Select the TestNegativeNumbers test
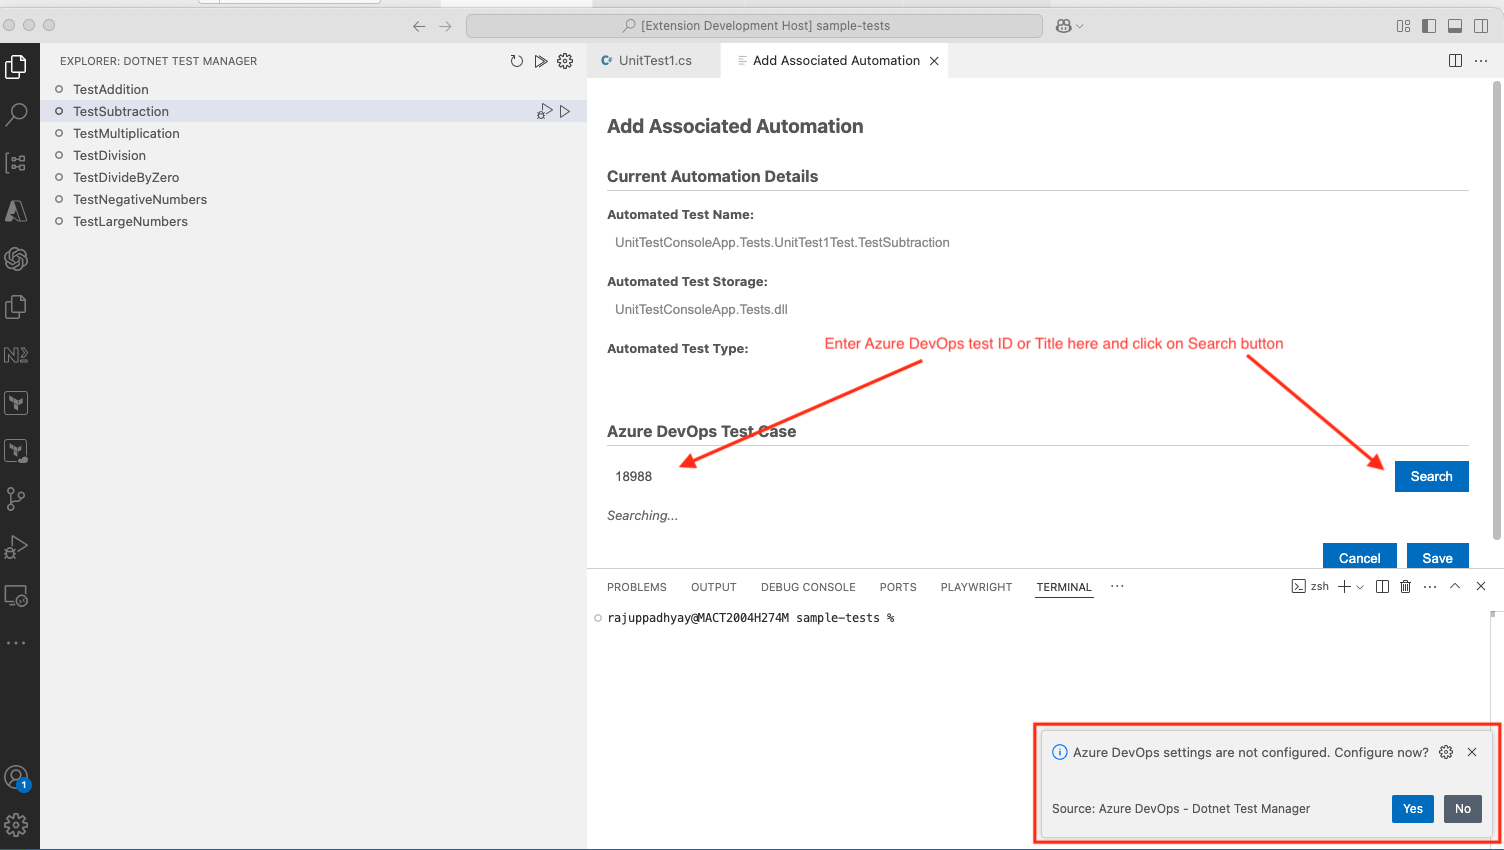This screenshot has height=850, width=1504. coord(313,199)
